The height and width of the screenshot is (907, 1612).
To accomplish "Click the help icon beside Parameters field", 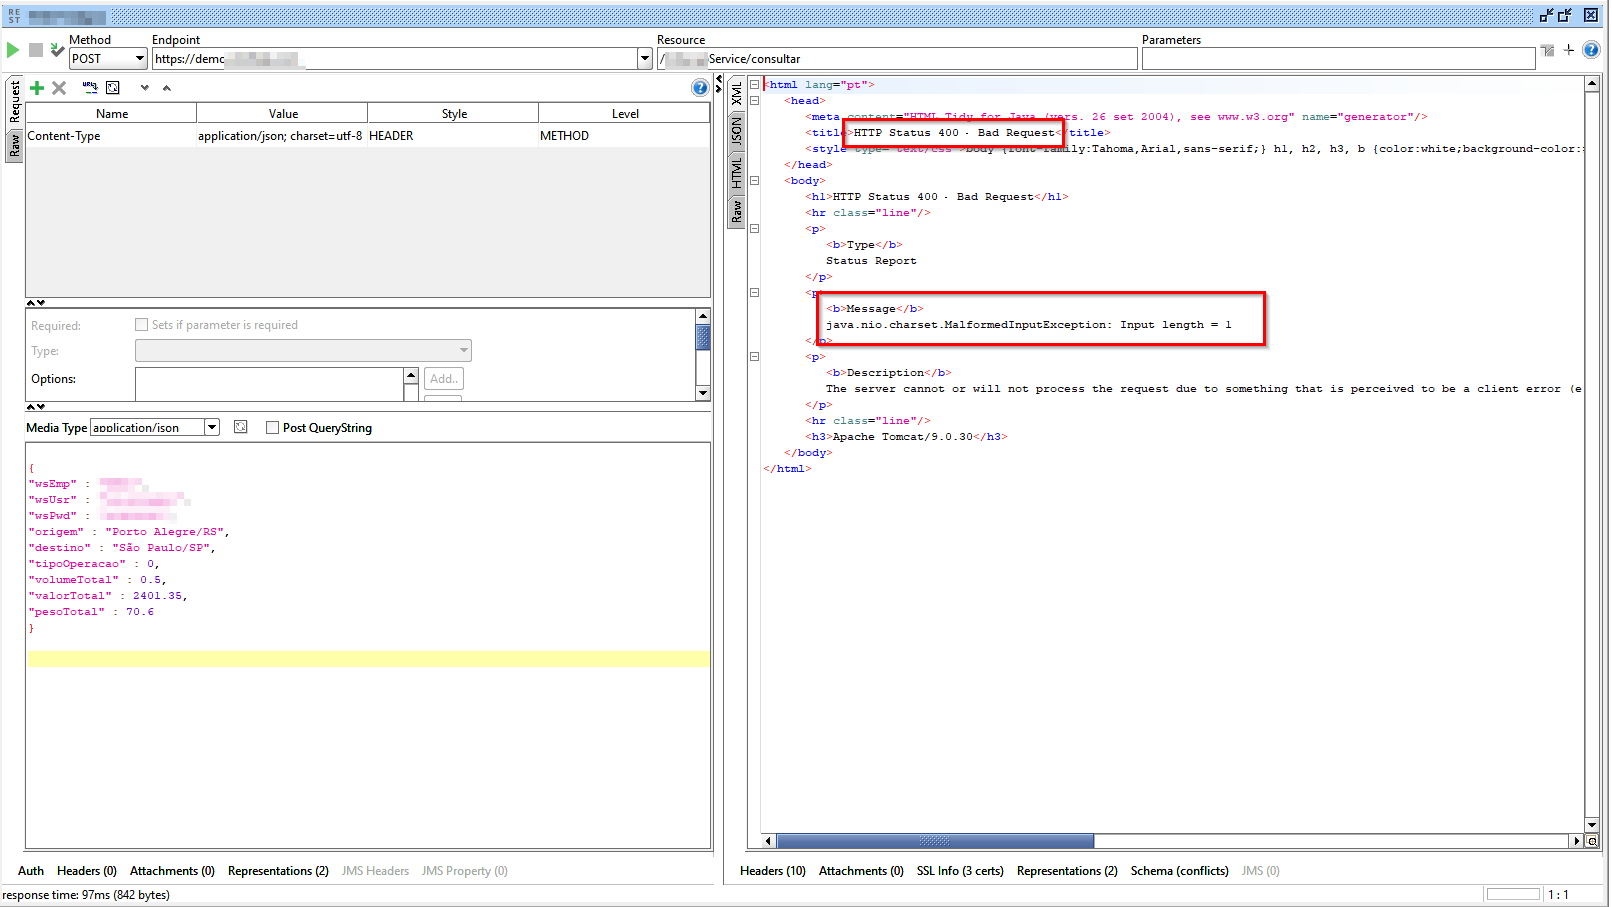I will [x=1591, y=50].
